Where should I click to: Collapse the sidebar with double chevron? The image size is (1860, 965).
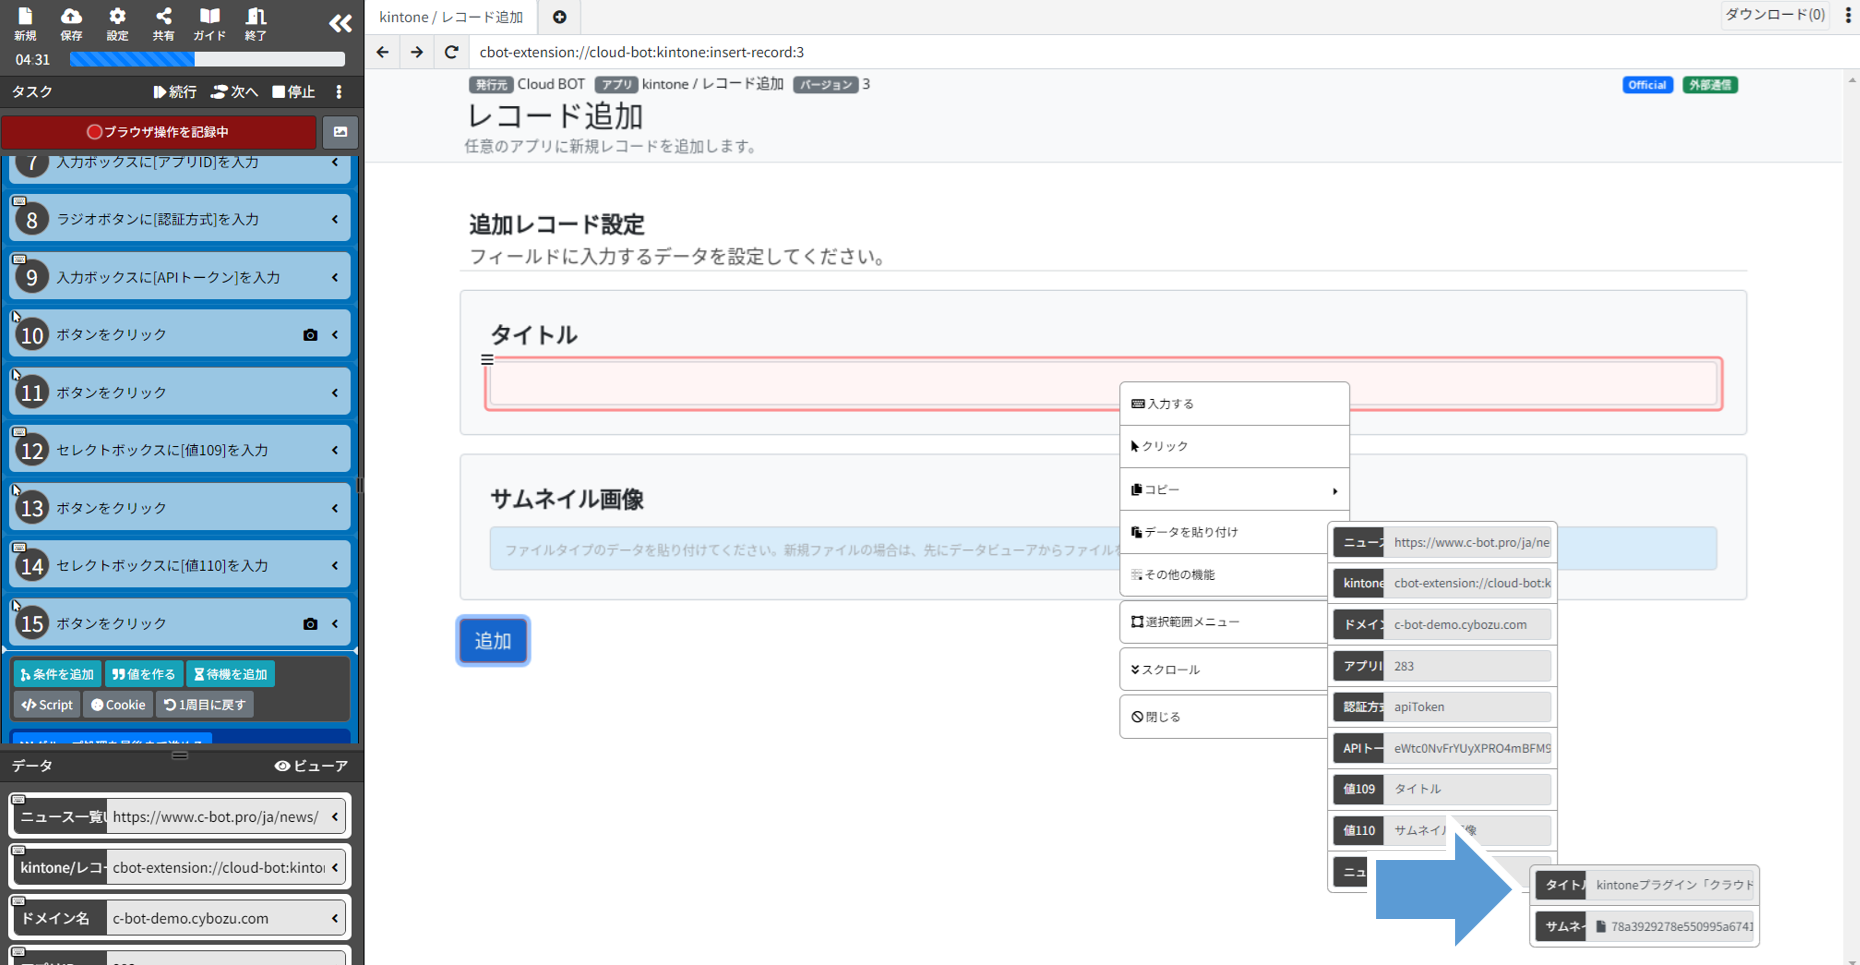[x=340, y=23]
